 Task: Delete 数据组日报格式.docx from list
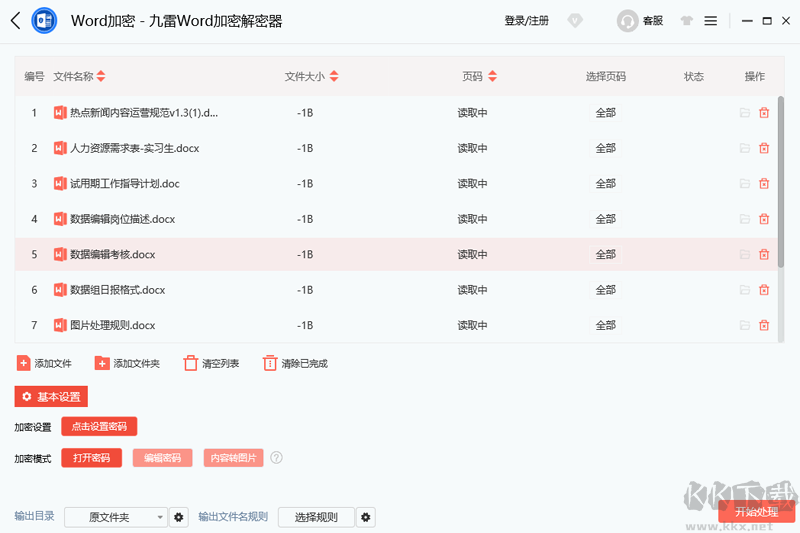(x=764, y=290)
